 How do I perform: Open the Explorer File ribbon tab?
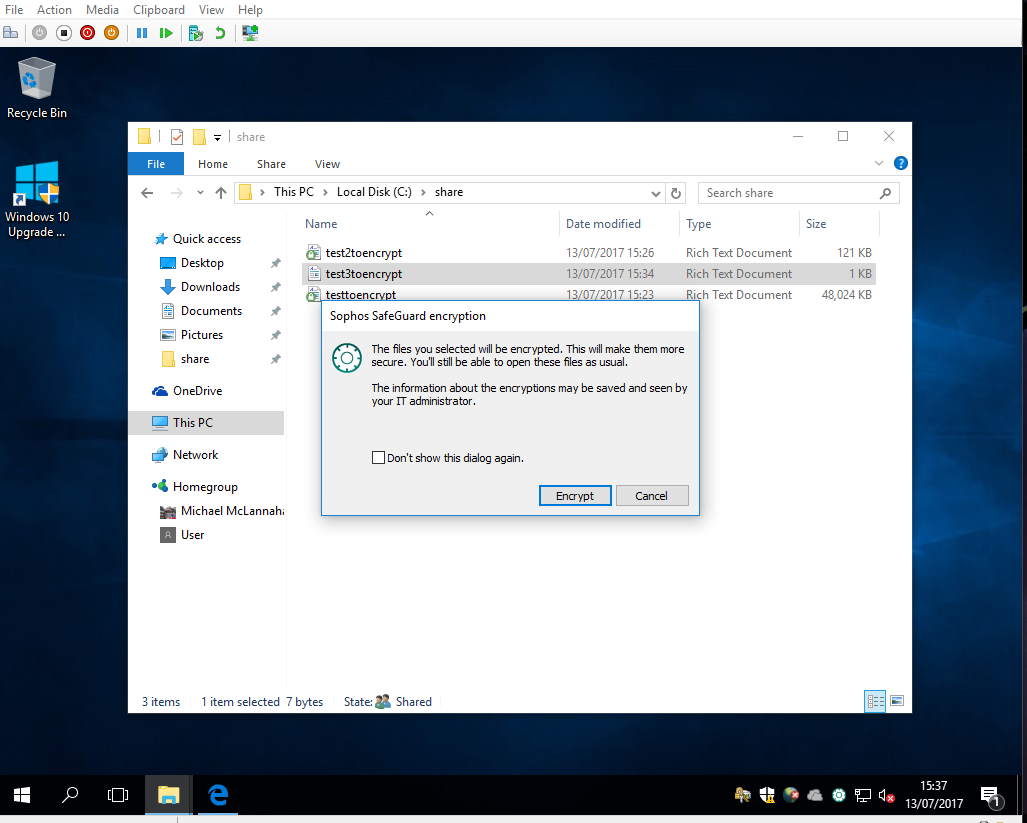click(156, 164)
